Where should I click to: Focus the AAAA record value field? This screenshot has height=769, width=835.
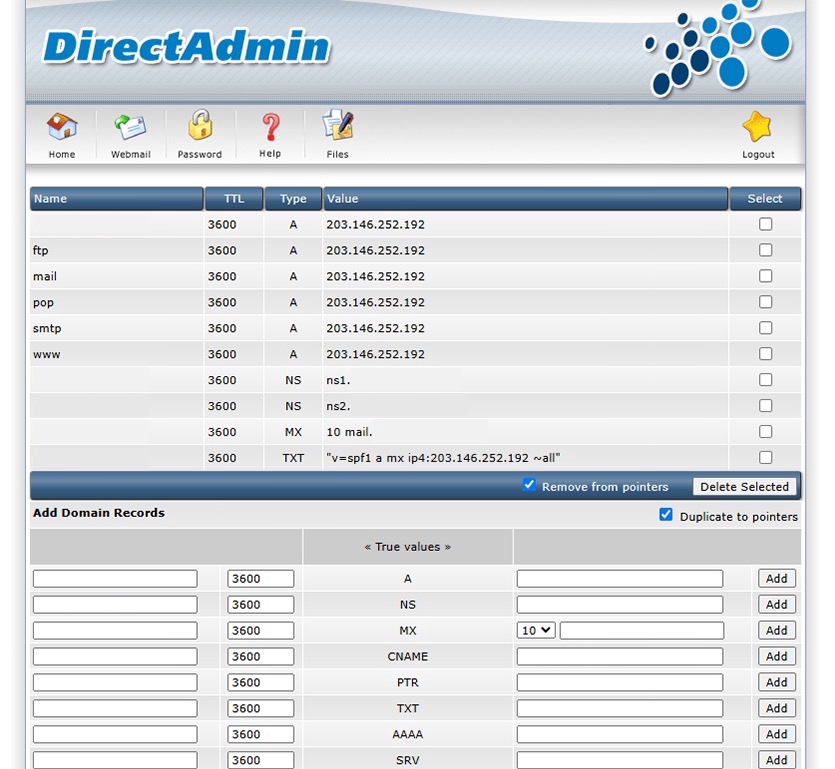[x=620, y=734]
